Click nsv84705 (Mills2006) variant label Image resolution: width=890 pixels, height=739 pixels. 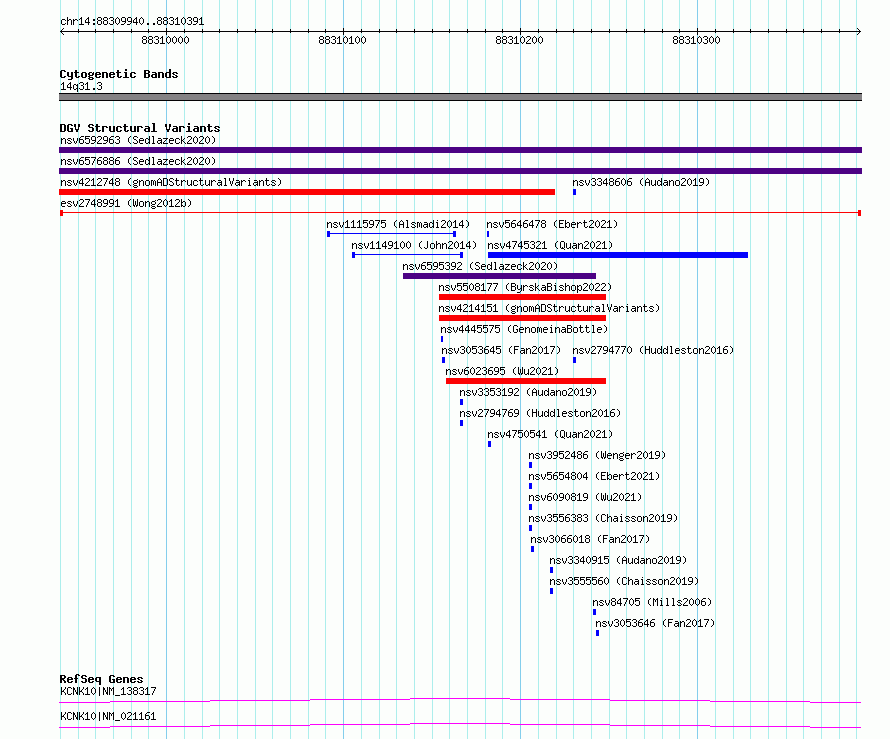click(x=652, y=602)
